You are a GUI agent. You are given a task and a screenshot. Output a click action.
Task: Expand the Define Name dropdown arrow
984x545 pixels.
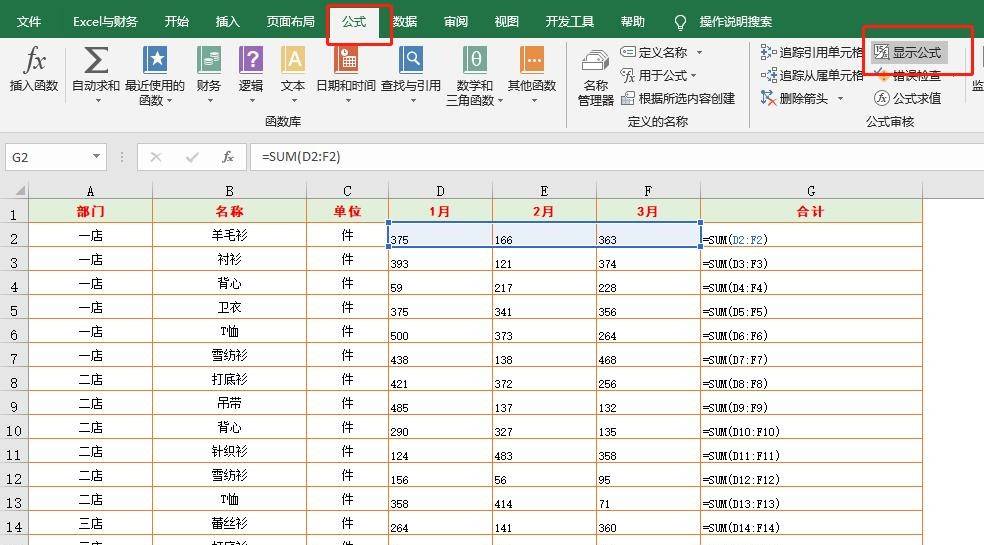[699, 53]
